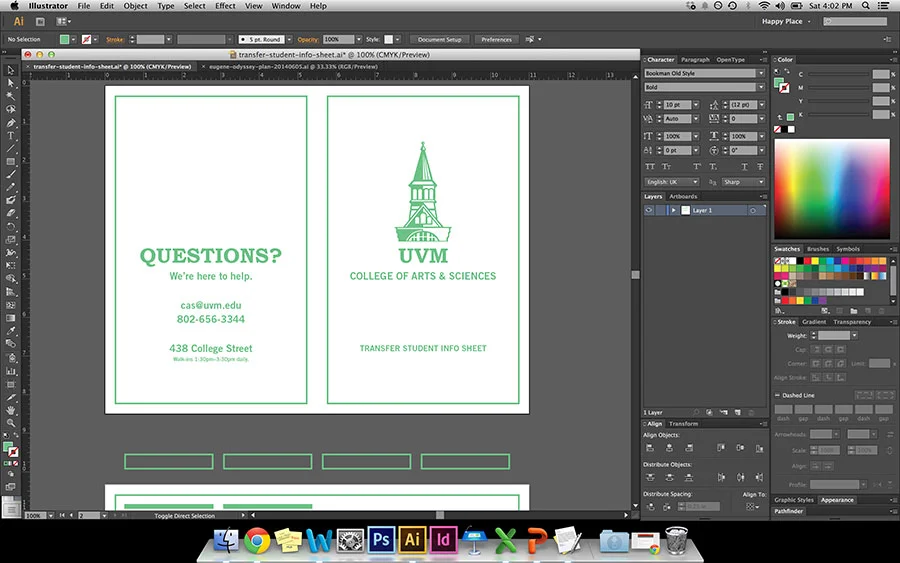Click the Layer 1 target circle
Screen dimensions: 900x563
coord(752,211)
